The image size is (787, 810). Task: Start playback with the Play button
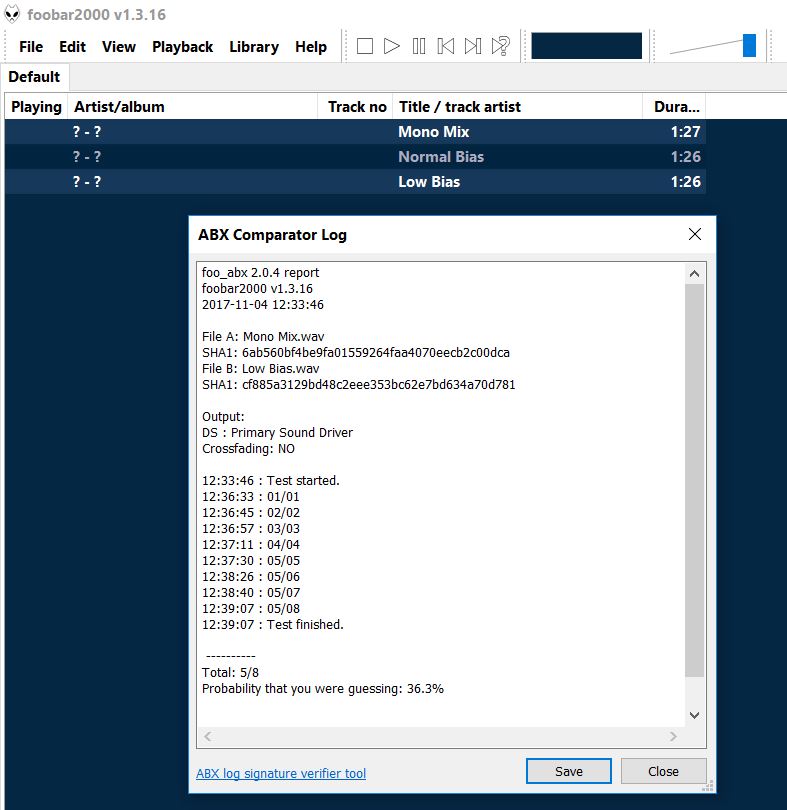(392, 46)
